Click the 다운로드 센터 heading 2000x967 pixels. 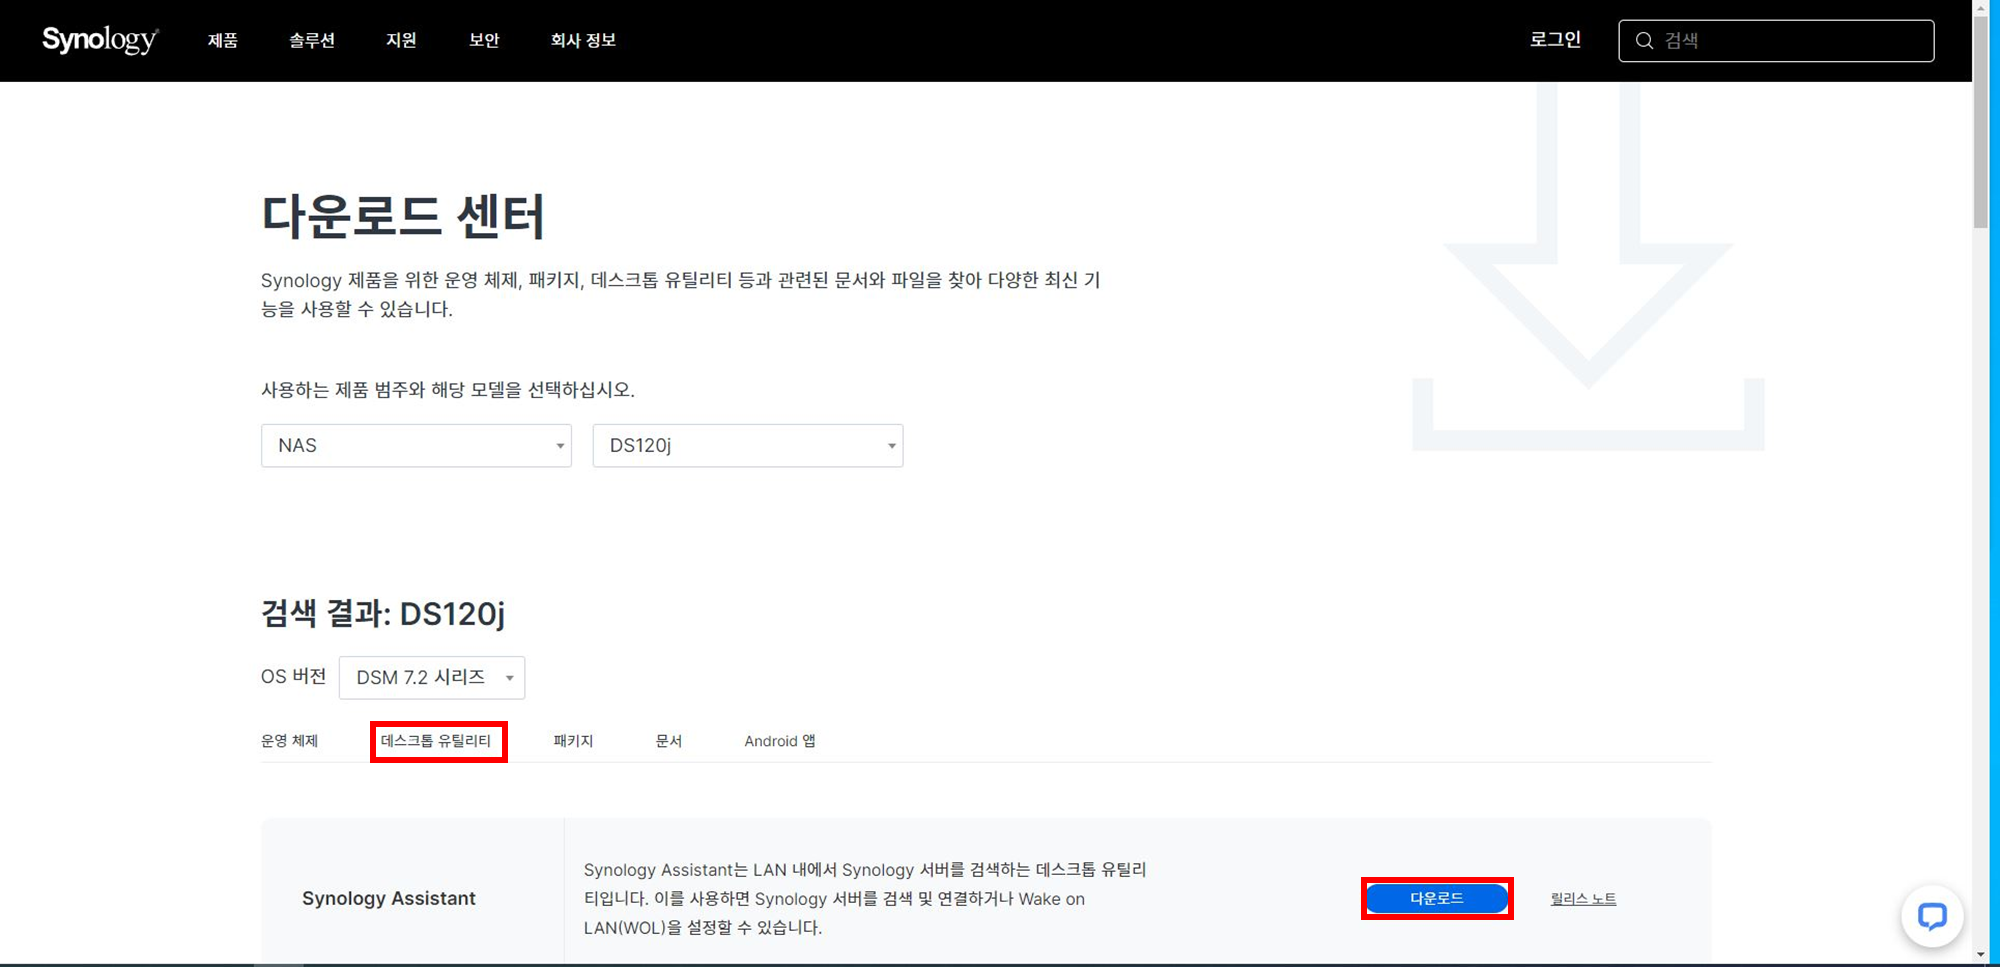[403, 216]
